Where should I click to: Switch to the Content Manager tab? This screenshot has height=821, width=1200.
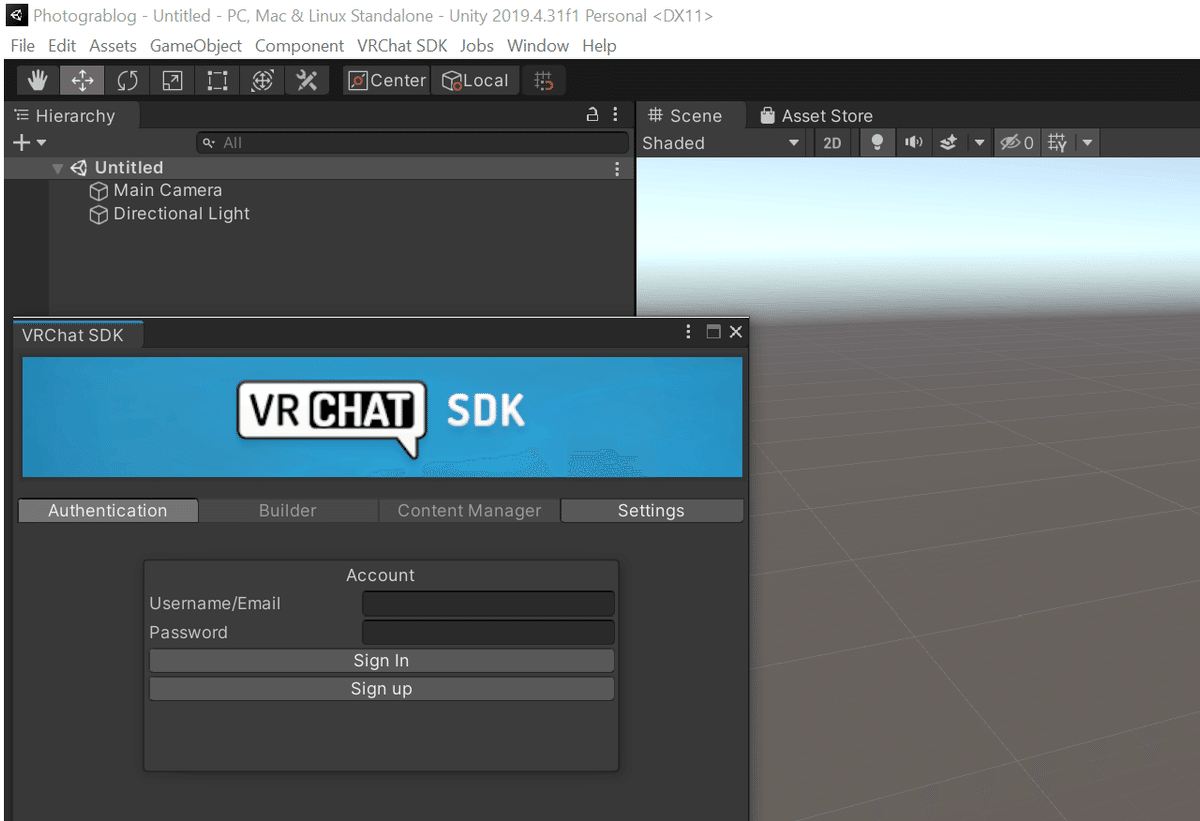click(469, 511)
